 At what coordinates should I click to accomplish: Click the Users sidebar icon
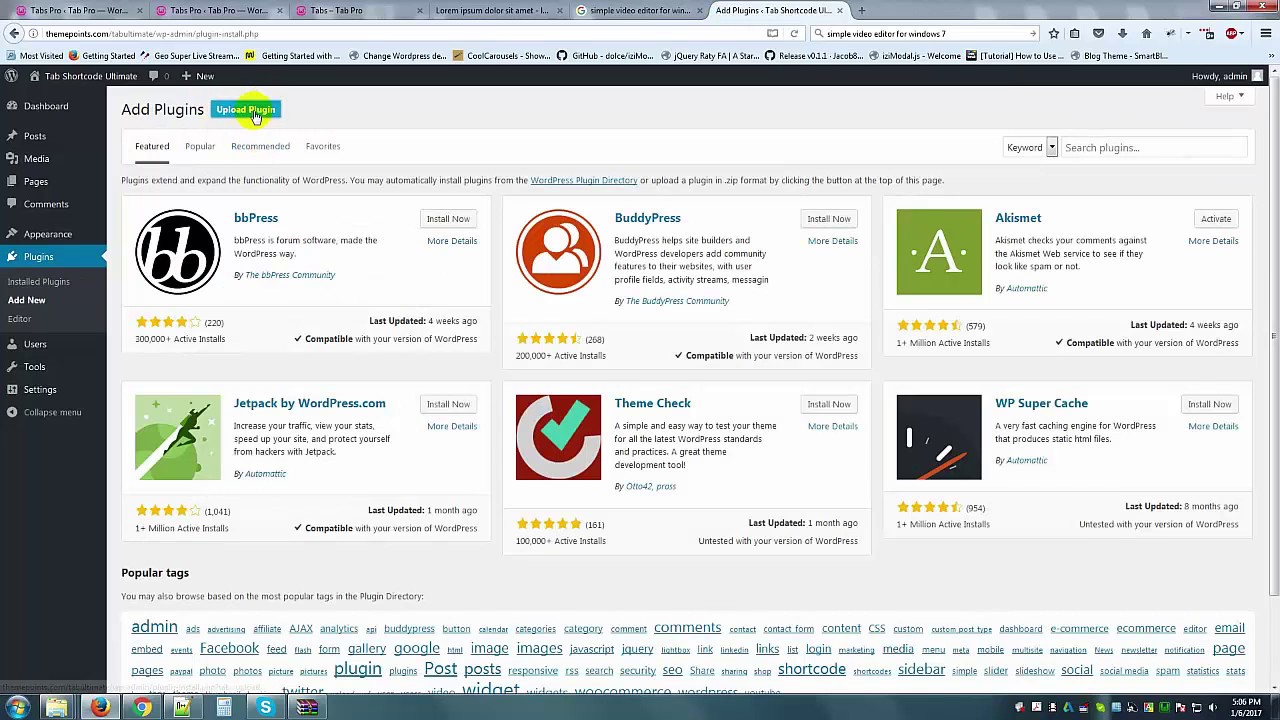tap(12, 344)
